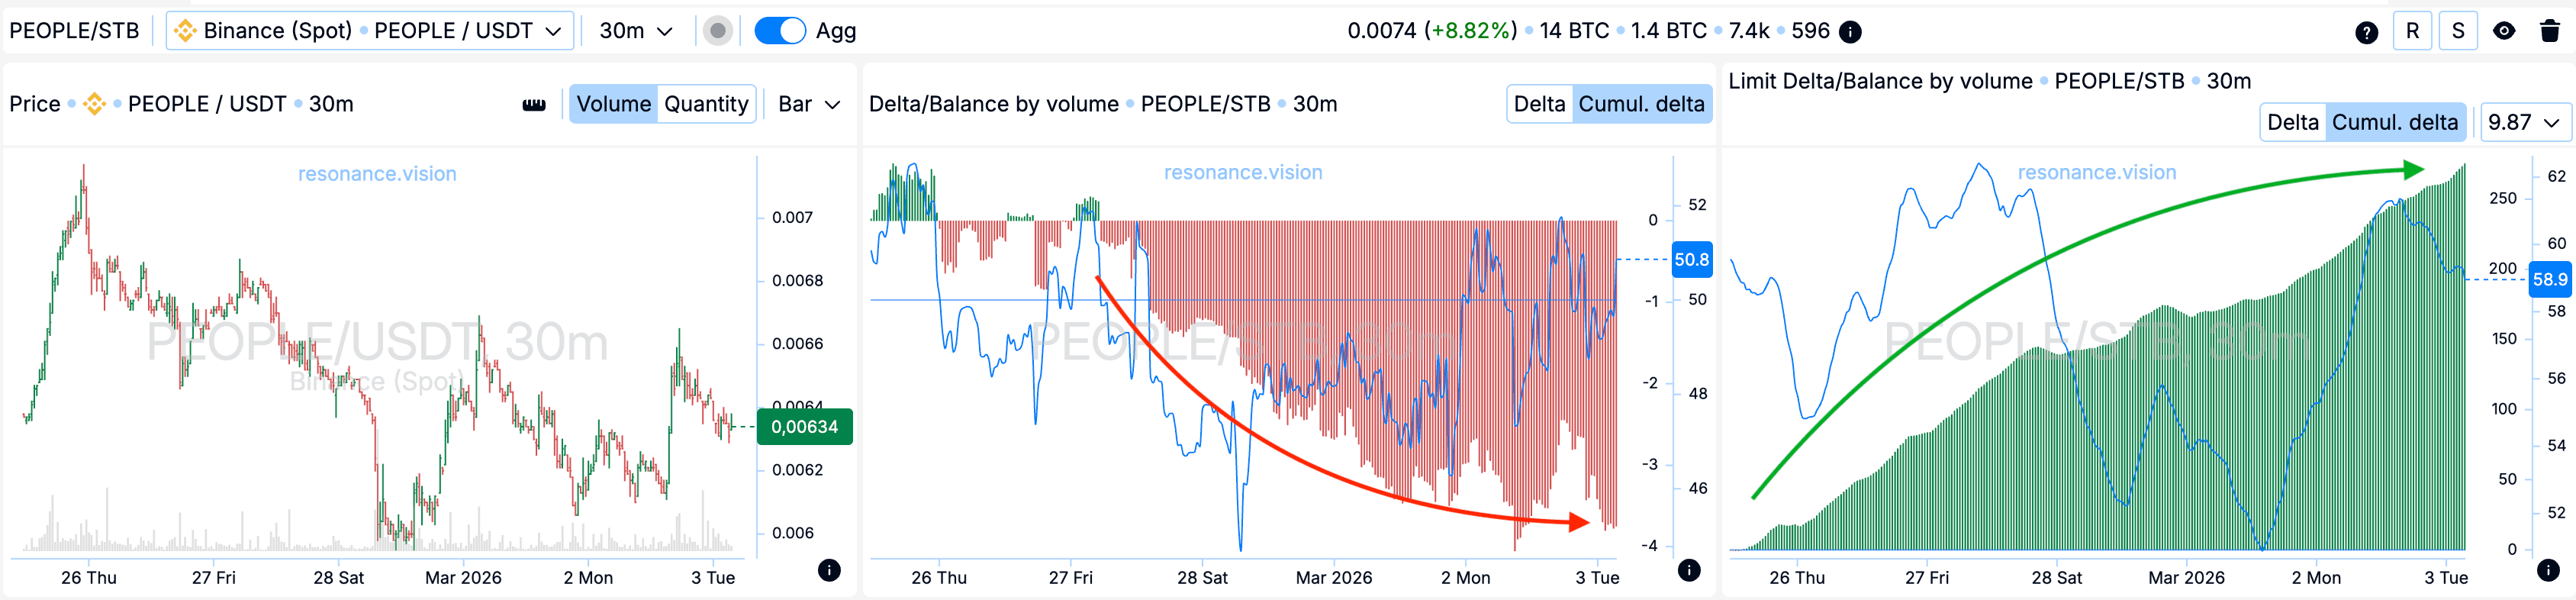Screen dimensions: 2576x600
Task: Open the 9.87 value dropdown
Action: point(2523,122)
